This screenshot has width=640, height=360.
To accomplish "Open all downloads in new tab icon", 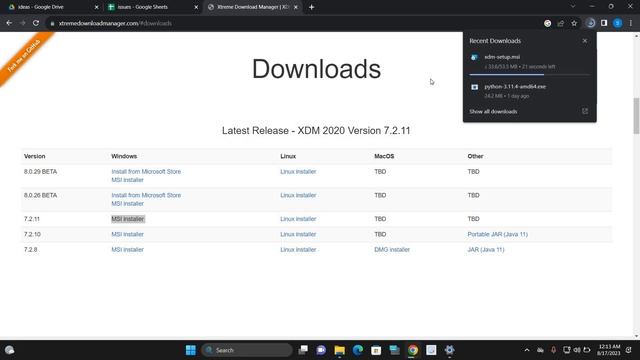I will click(585, 111).
